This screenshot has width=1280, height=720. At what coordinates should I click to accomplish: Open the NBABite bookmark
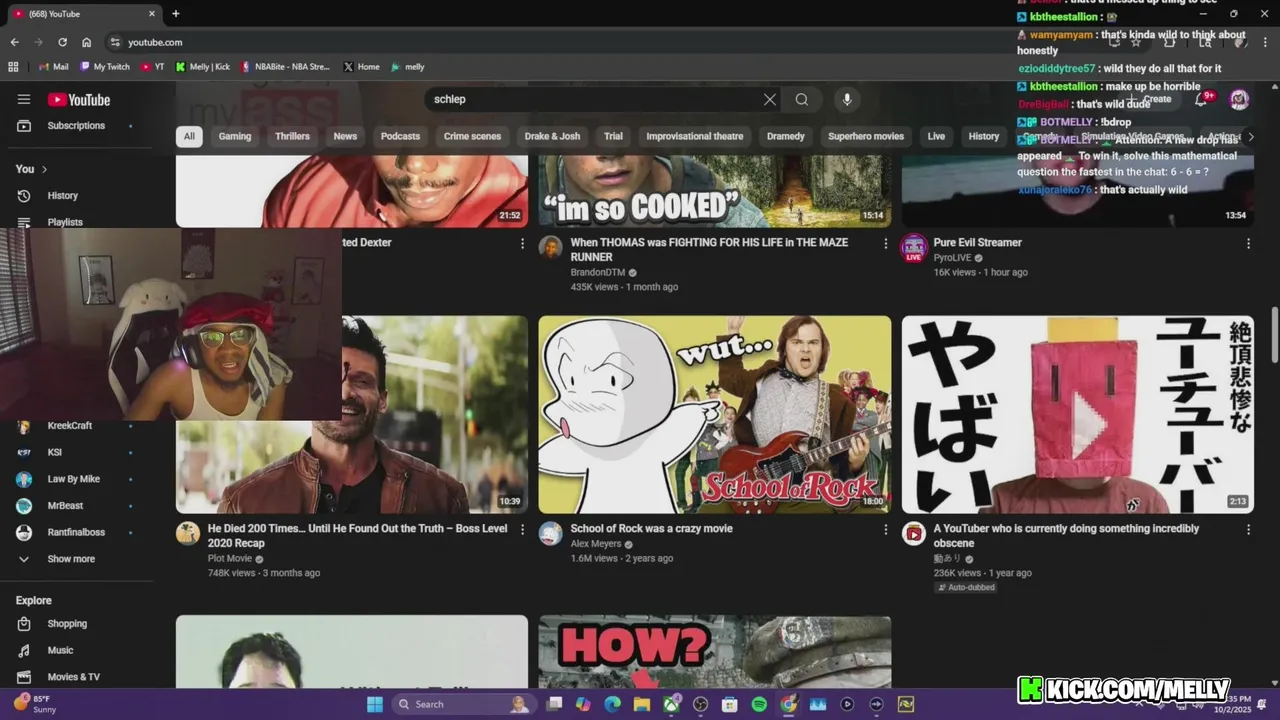(x=285, y=67)
